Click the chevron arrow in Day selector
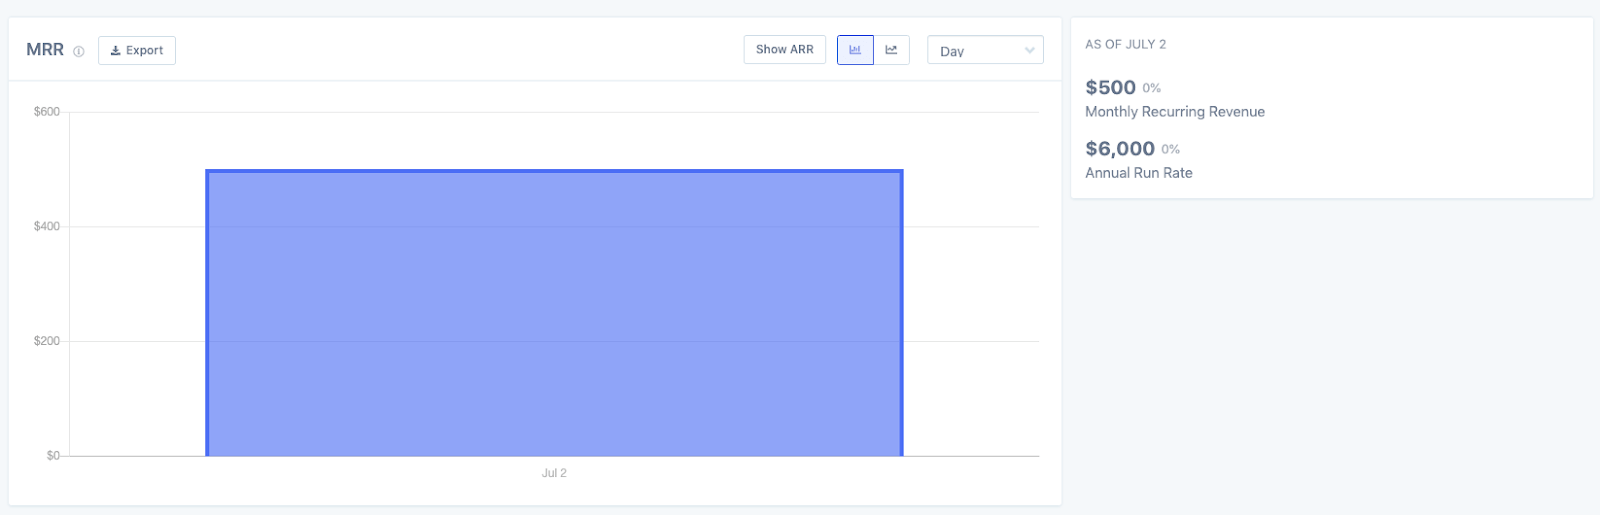Screen dimensions: 1600x515 [1029, 51]
